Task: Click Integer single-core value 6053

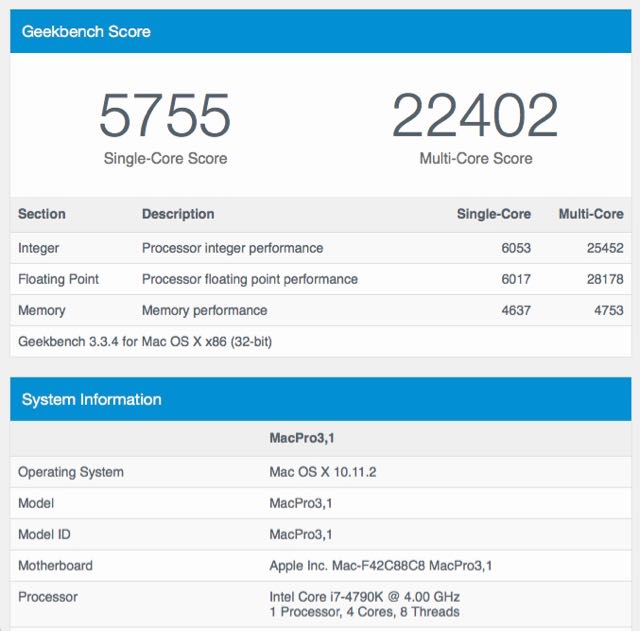Action: [x=516, y=248]
